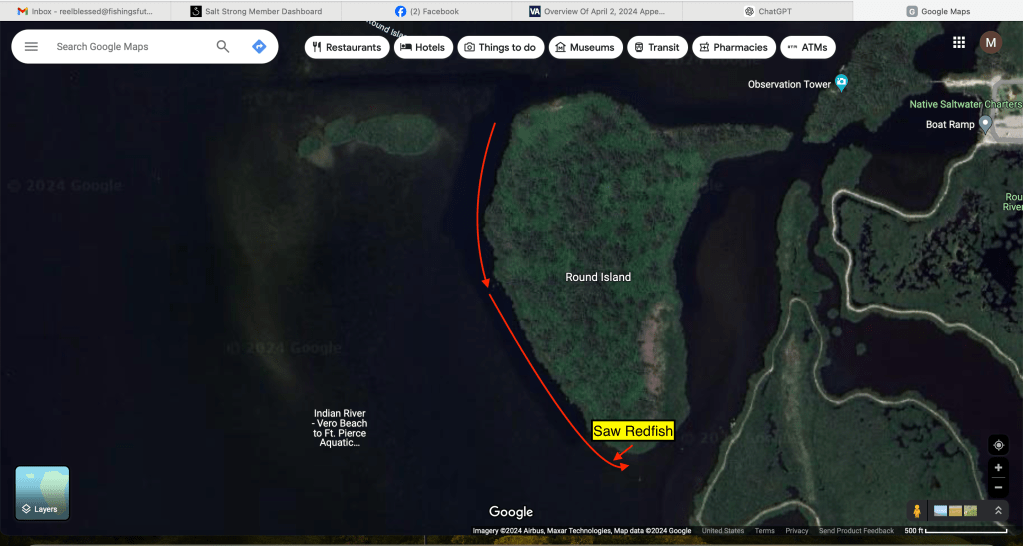Open the Google apps grid
This screenshot has width=1023, height=546.
(x=958, y=42)
